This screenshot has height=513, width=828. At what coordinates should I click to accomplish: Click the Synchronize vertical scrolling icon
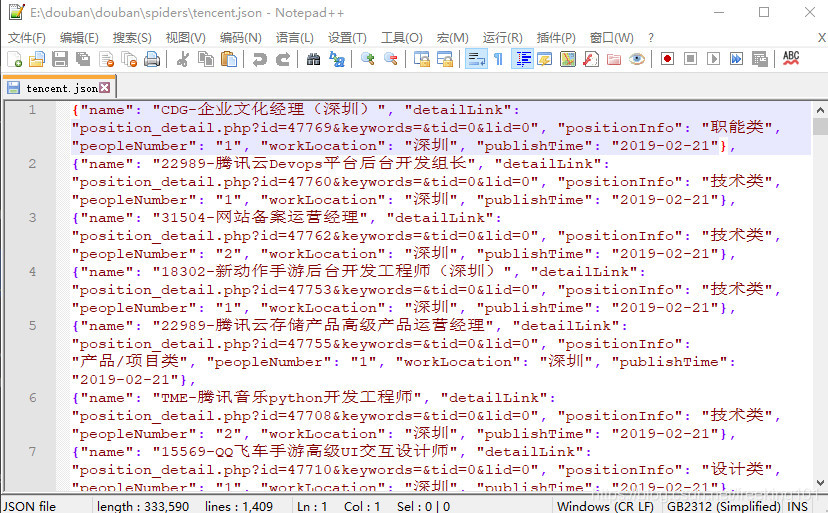421,59
